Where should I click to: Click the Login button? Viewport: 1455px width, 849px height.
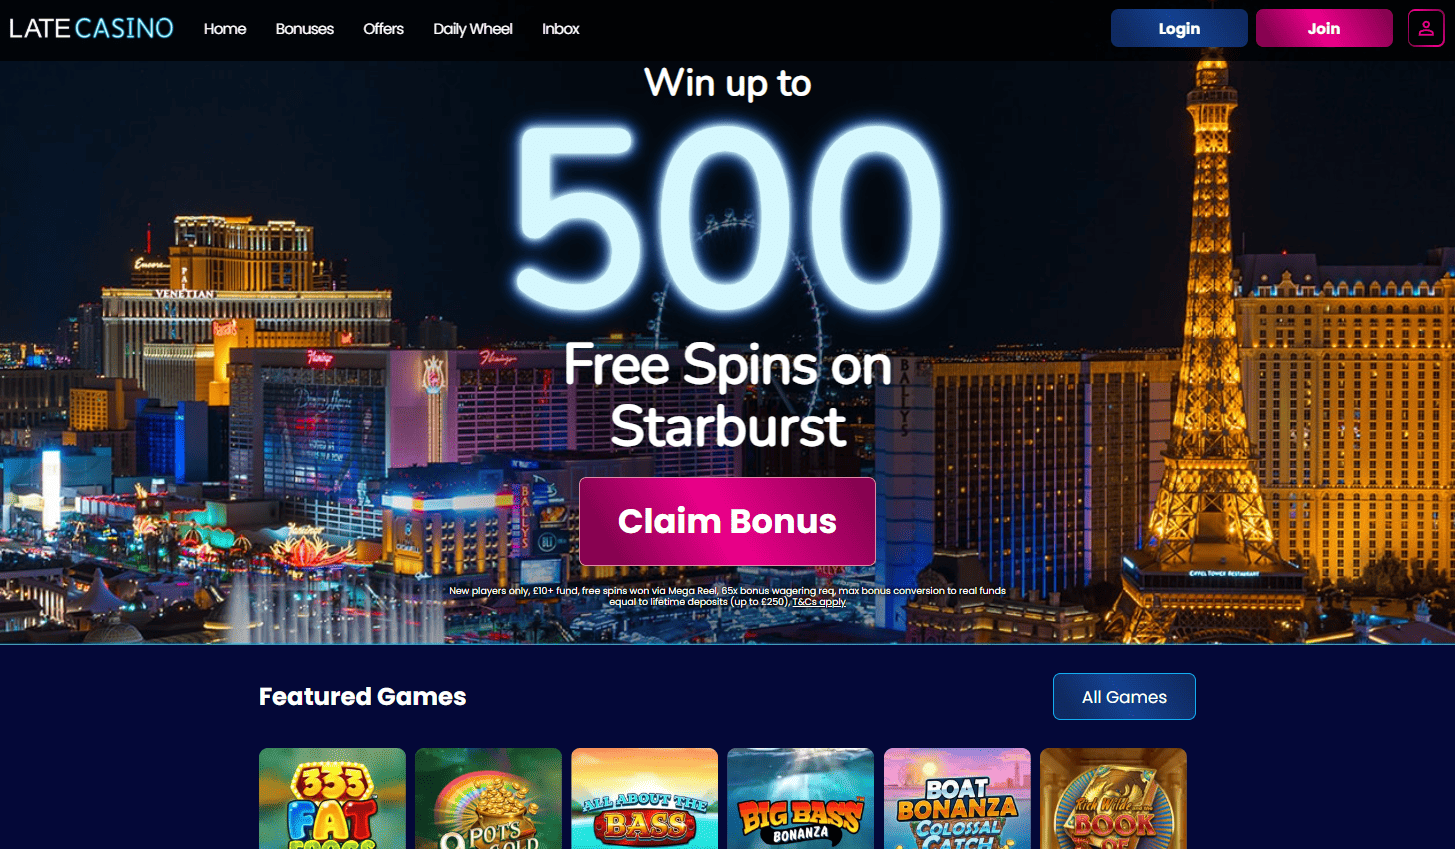pos(1179,28)
